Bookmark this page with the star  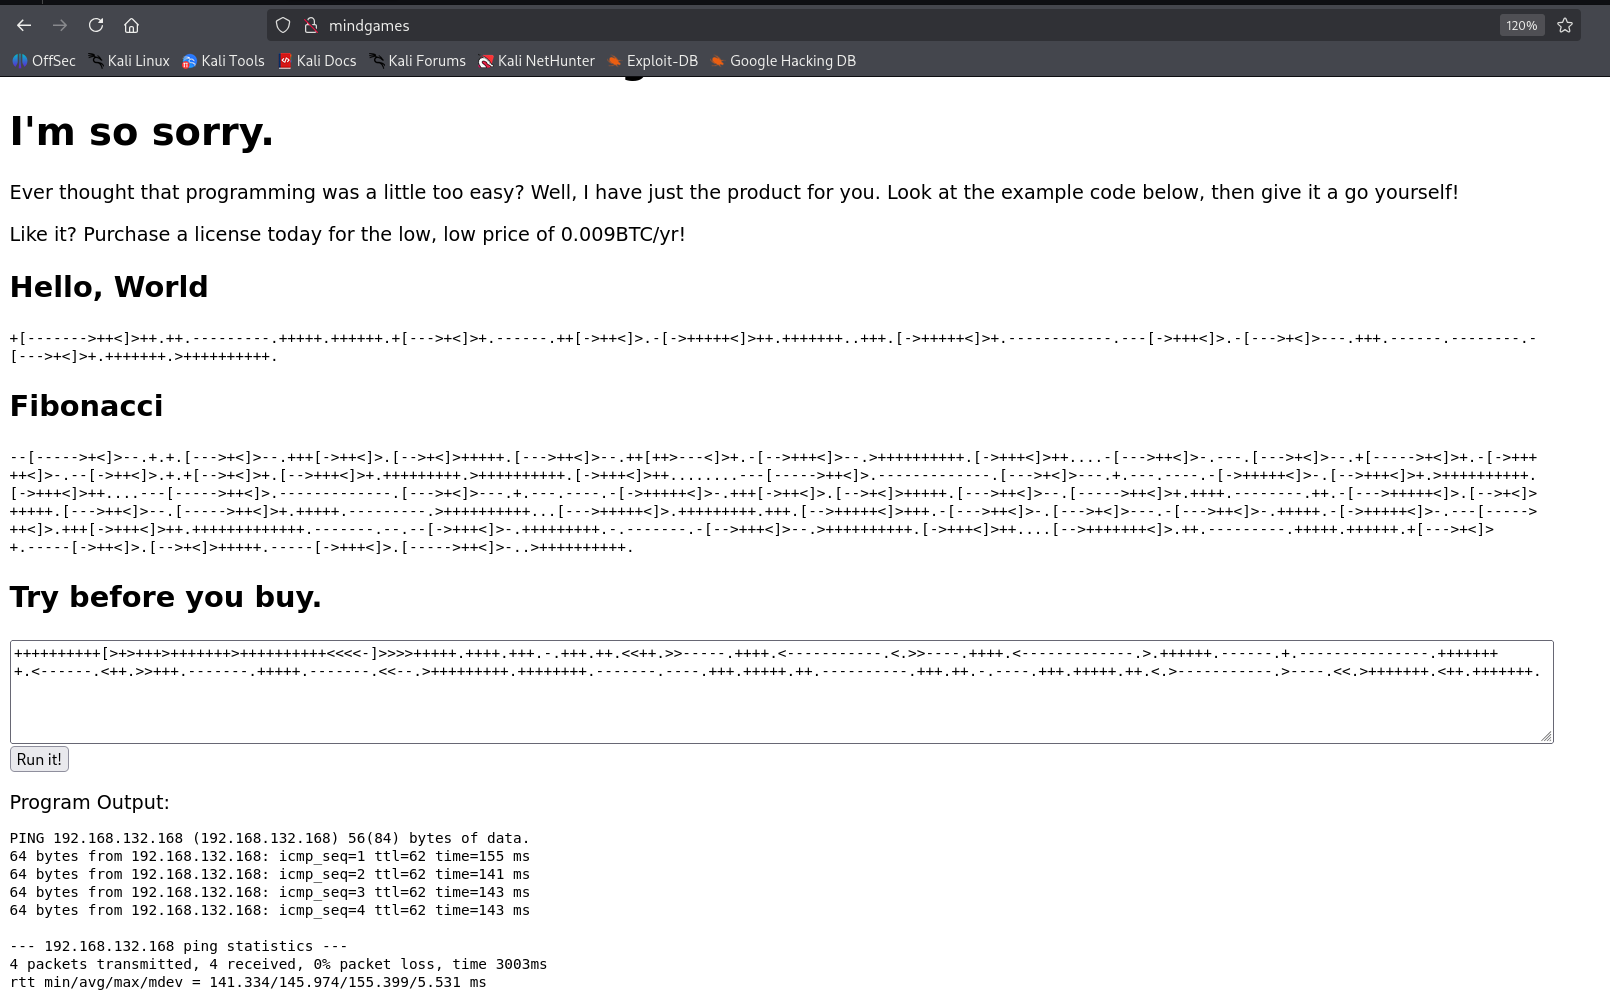click(1565, 25)
